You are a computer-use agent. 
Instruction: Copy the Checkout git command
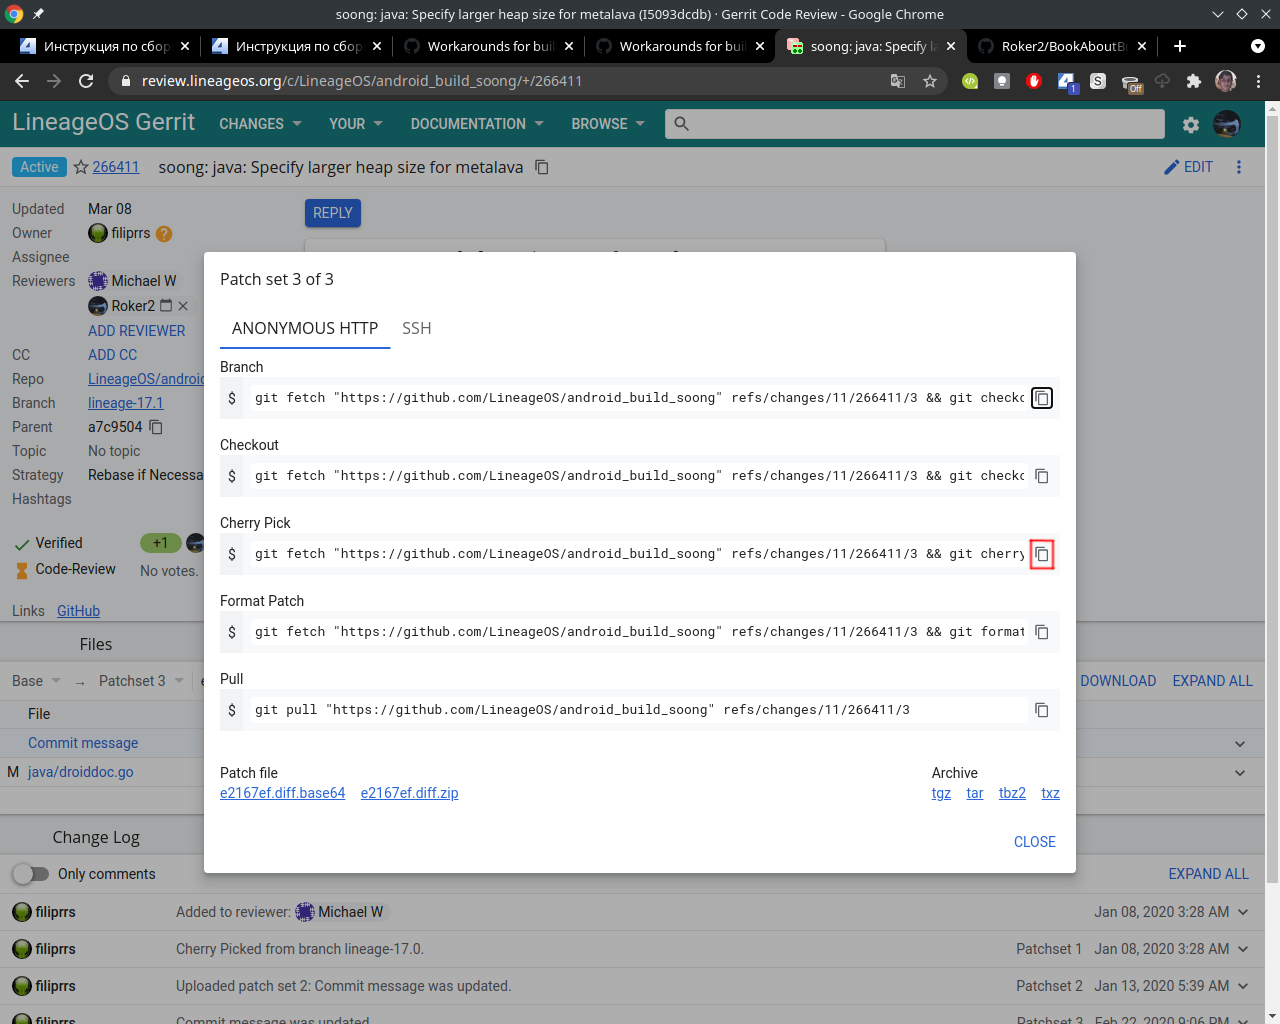1042,476
